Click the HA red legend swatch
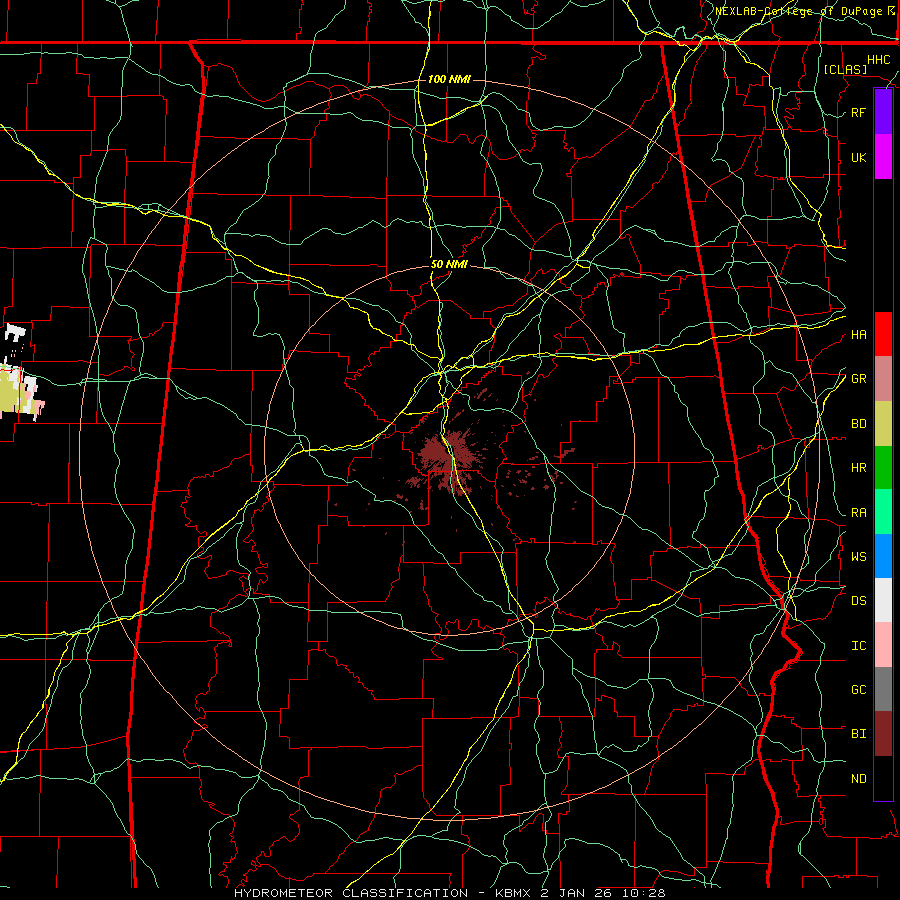This screenshot has width=900, height=900. coord(883,334)
